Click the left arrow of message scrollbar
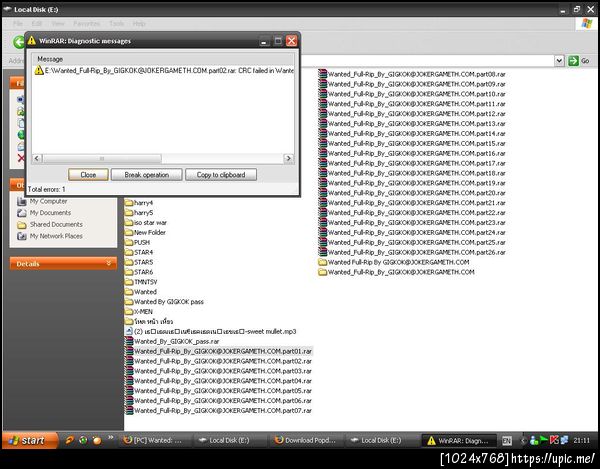This screenshot has height=469, width=600. 37,158
